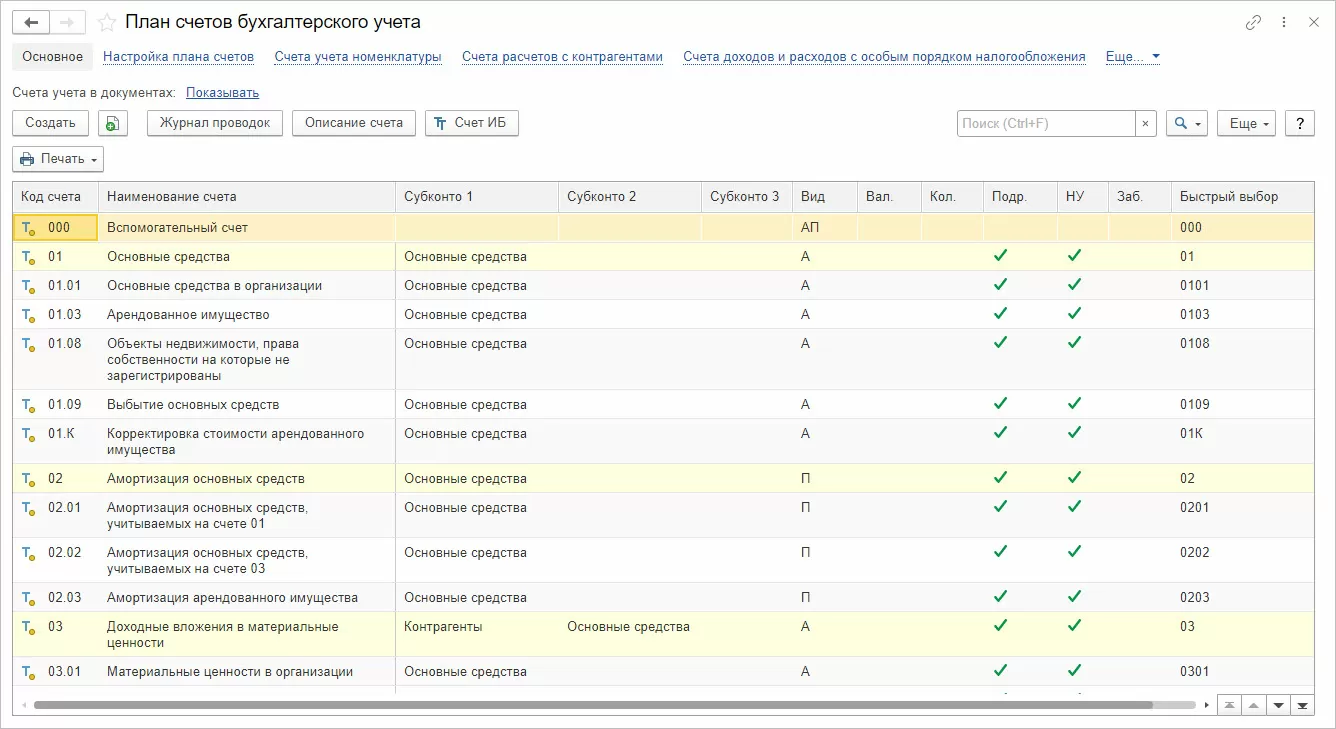Click the forward navigation arrow
The width and height of the screenshot is (1336, 729).
point(67,22)
